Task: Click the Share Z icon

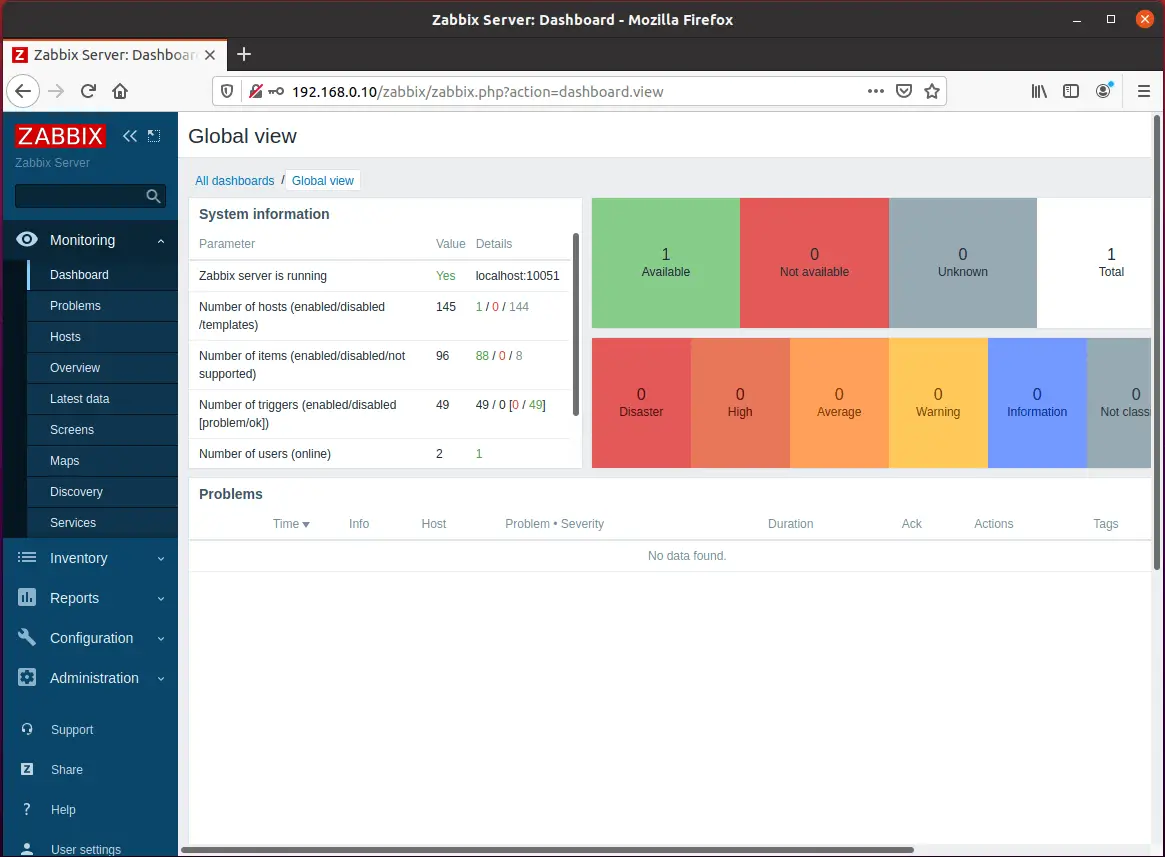Action: click(27, 769)
